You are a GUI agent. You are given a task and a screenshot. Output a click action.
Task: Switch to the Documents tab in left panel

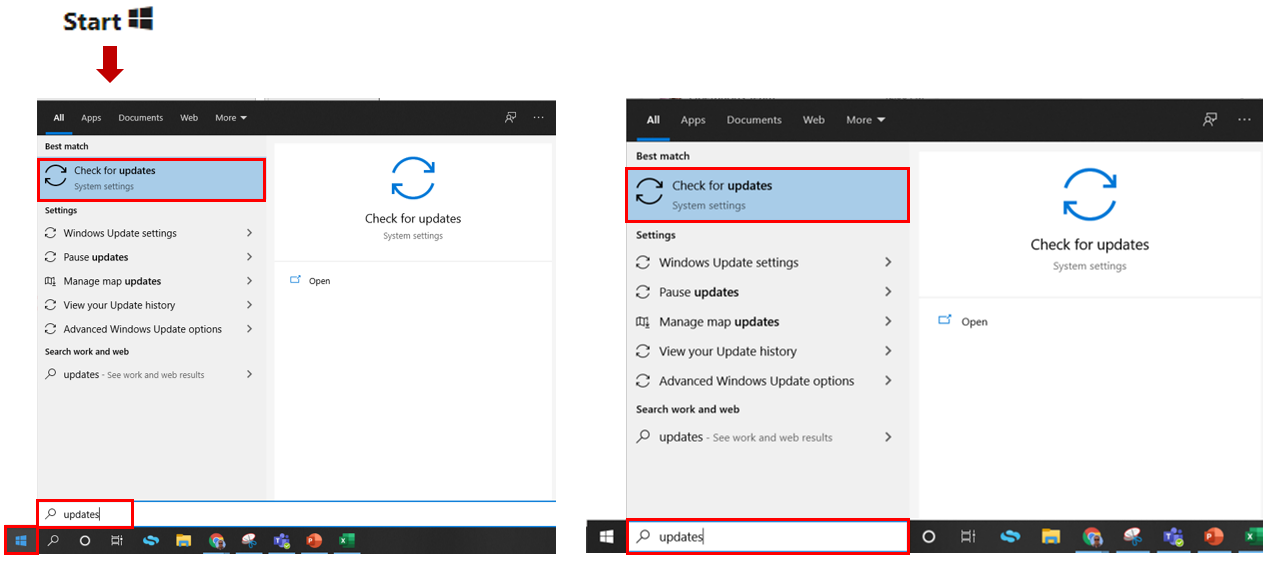click(x=140, y=118)
